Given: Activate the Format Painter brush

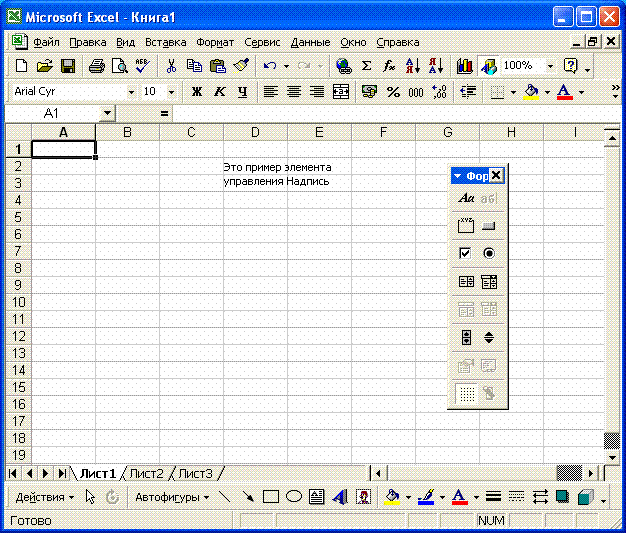Looking at the screenshot, I should 241,65.
